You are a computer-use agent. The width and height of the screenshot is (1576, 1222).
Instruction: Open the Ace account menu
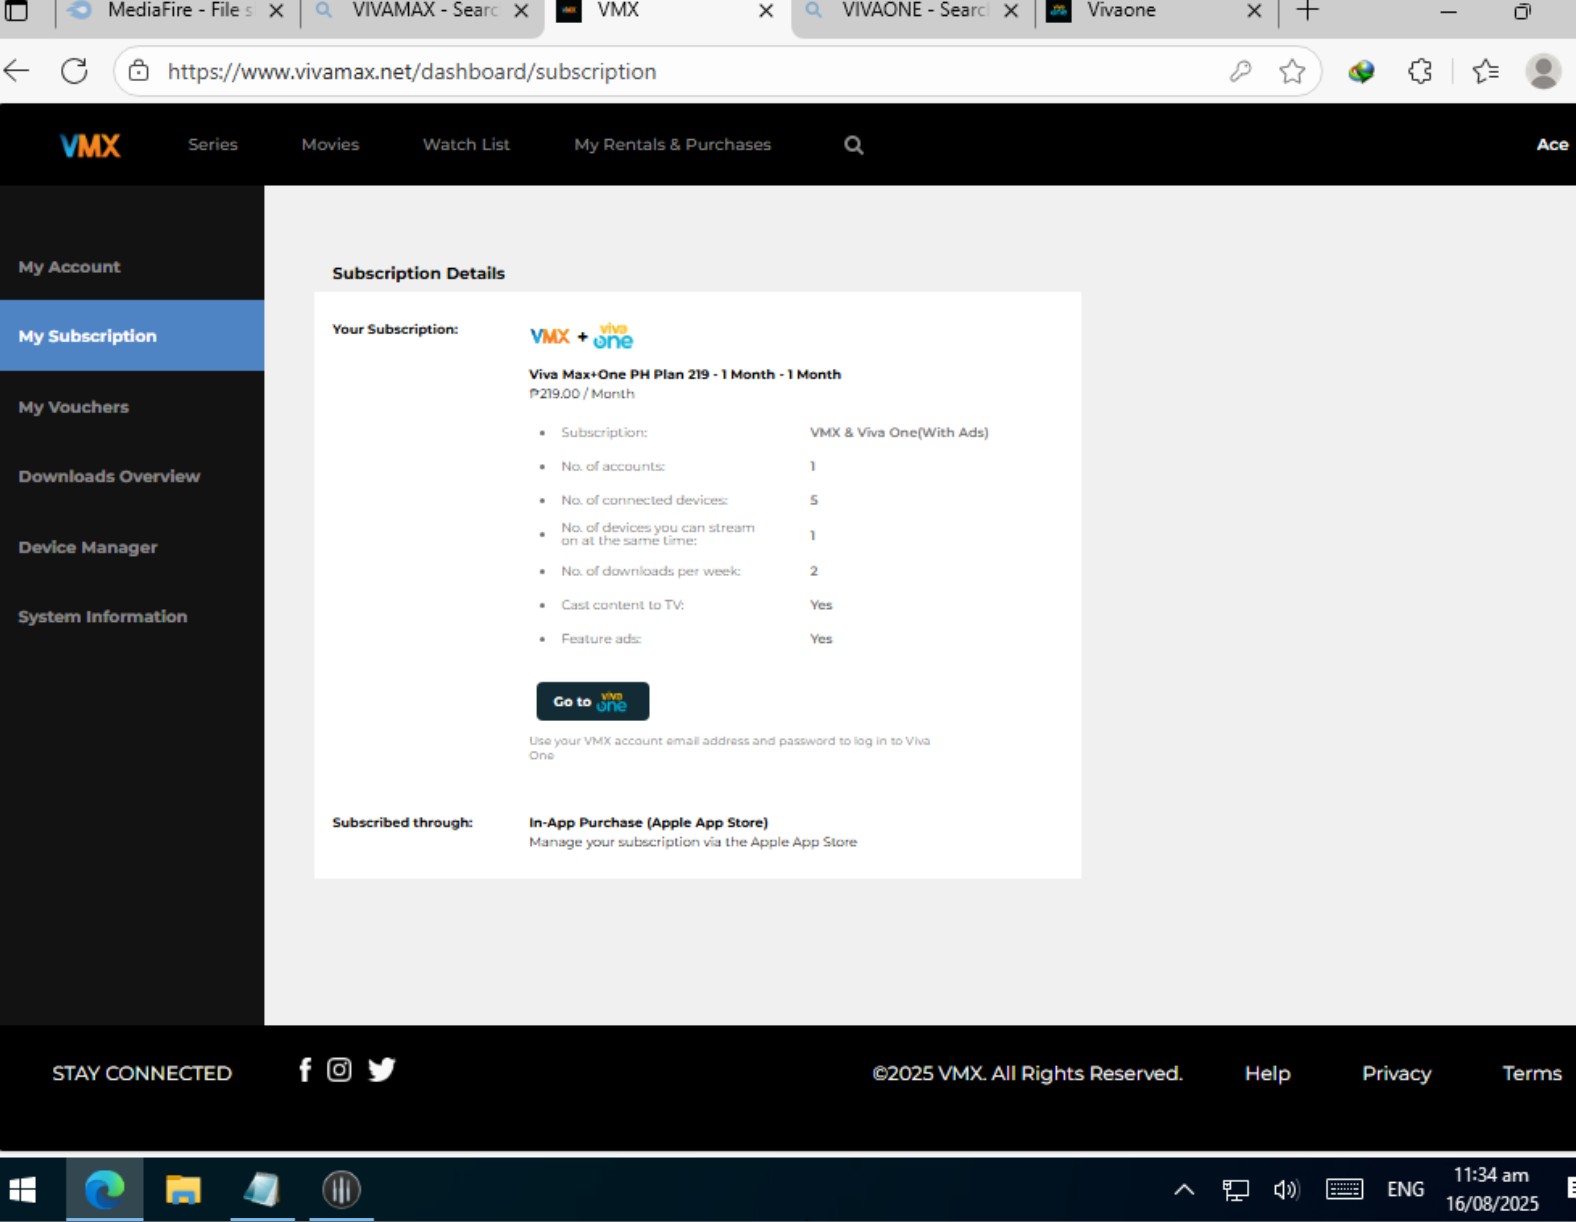coord(1552,145)
